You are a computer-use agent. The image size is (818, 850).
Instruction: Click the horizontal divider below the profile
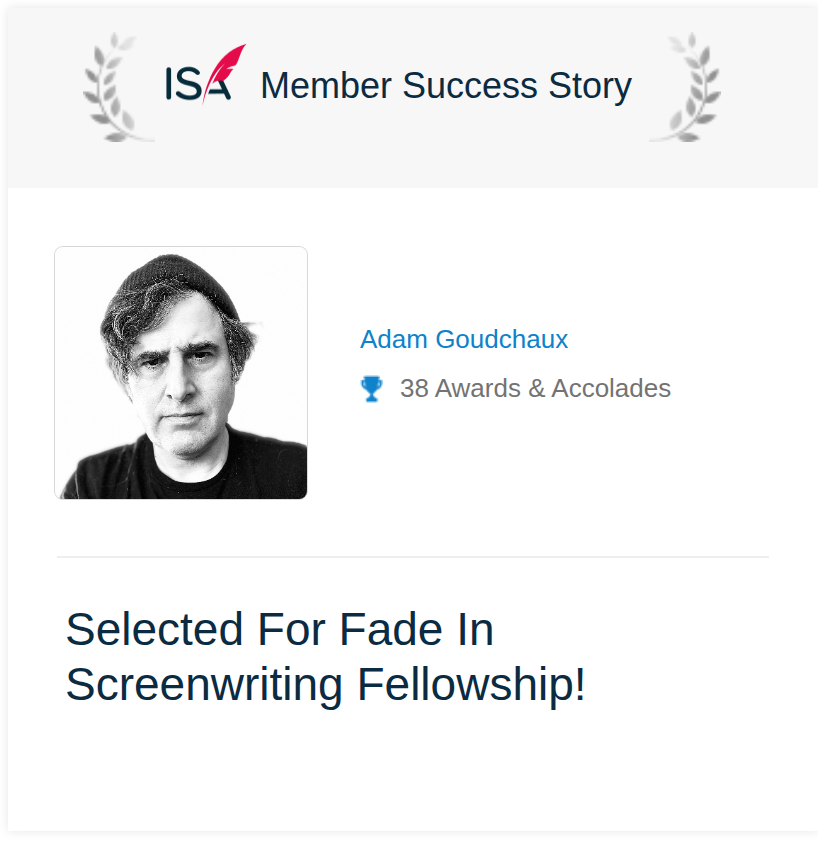coord(413,557)
